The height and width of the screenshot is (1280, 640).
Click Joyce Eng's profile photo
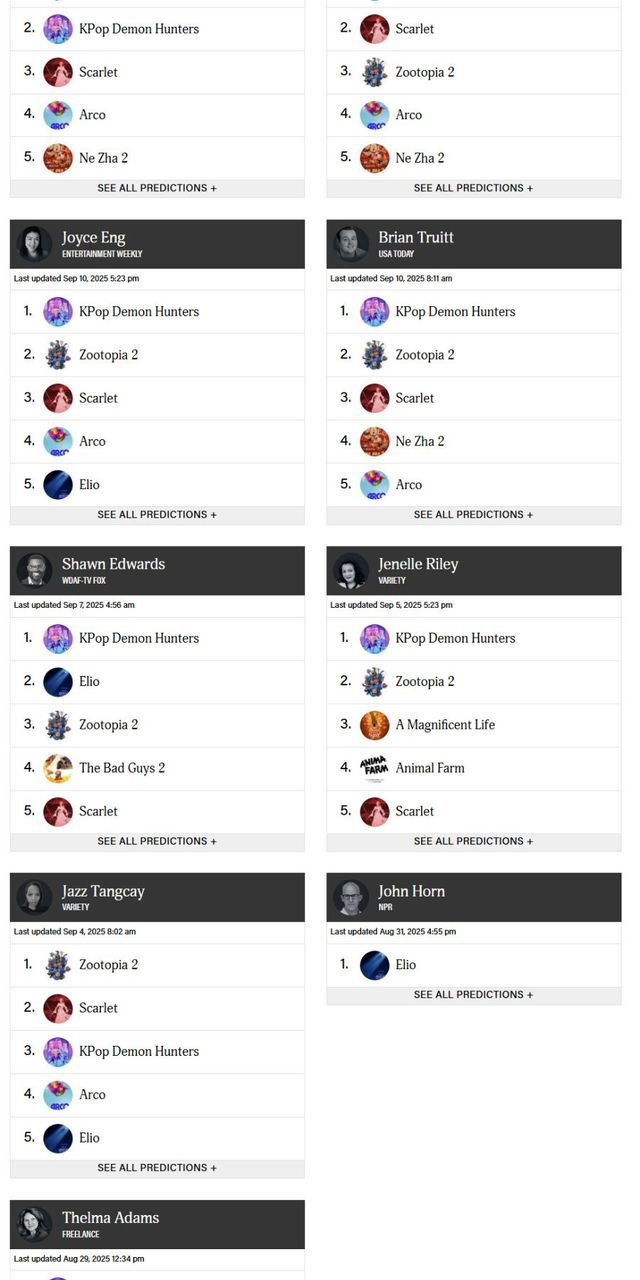pos(34,244)
